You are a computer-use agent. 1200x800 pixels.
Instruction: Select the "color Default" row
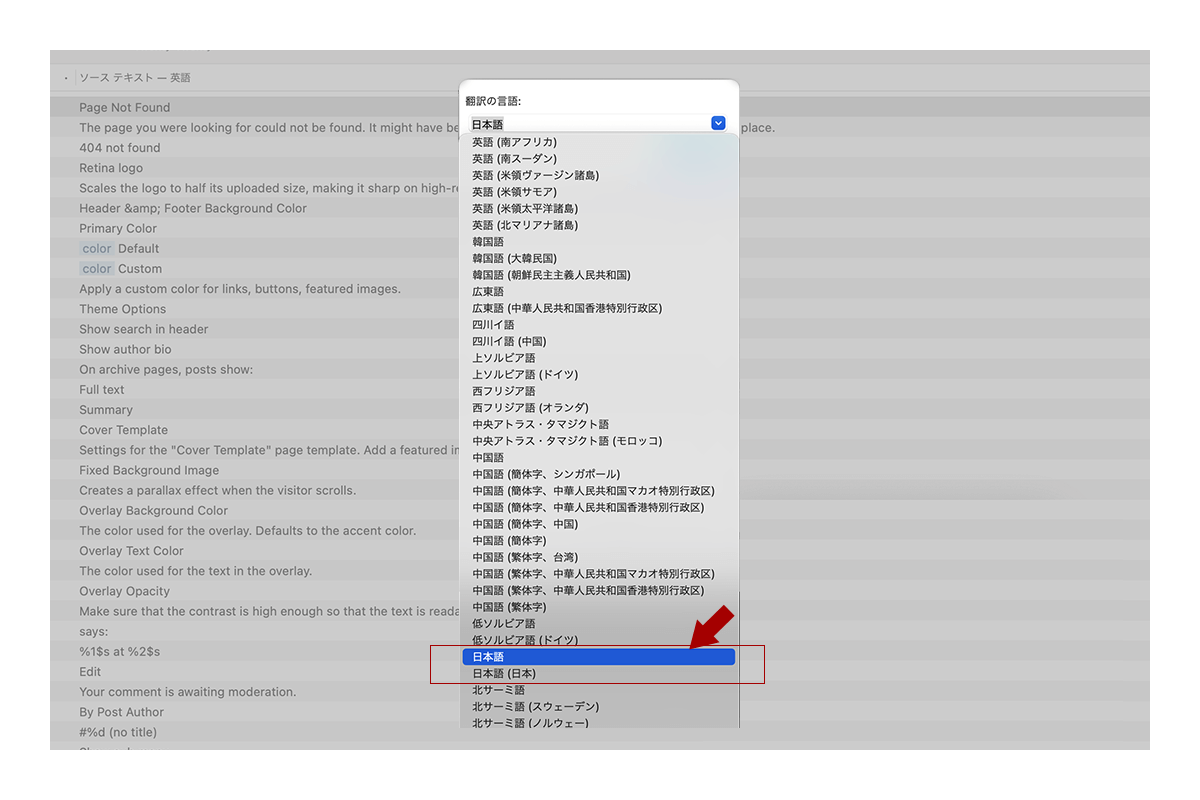coord(120,248)
